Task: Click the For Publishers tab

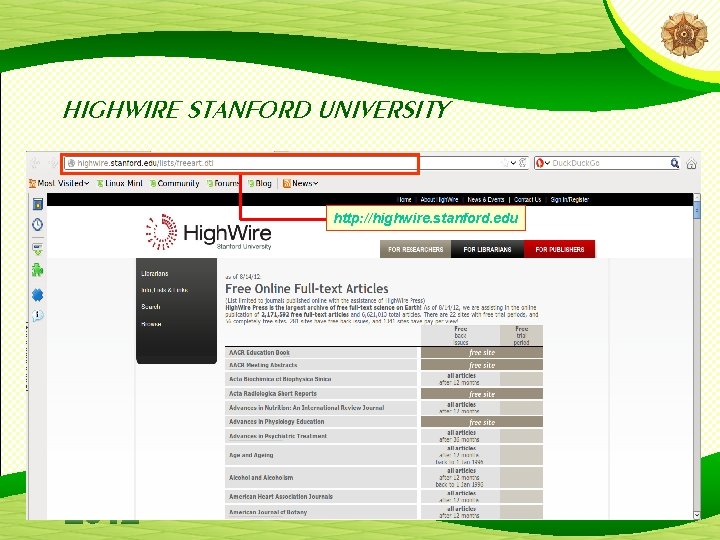Action: click(559, 249)
